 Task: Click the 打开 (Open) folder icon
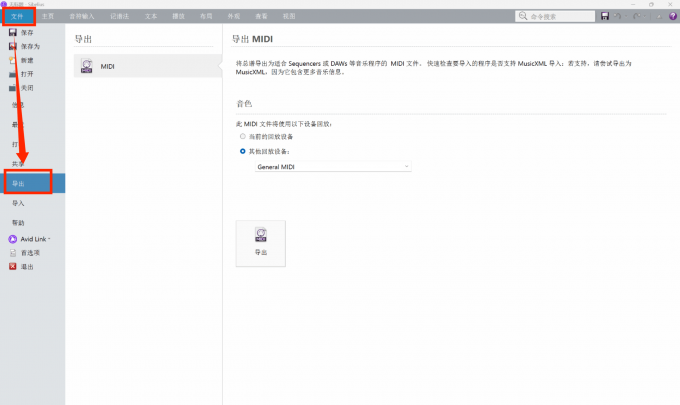[13, 74]
